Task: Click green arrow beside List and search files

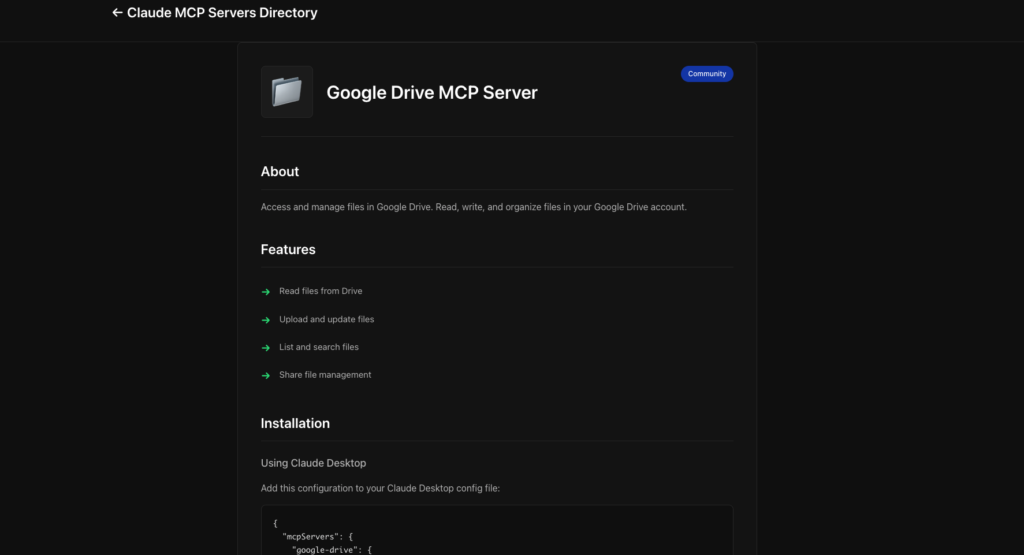Action: point(266,348)
